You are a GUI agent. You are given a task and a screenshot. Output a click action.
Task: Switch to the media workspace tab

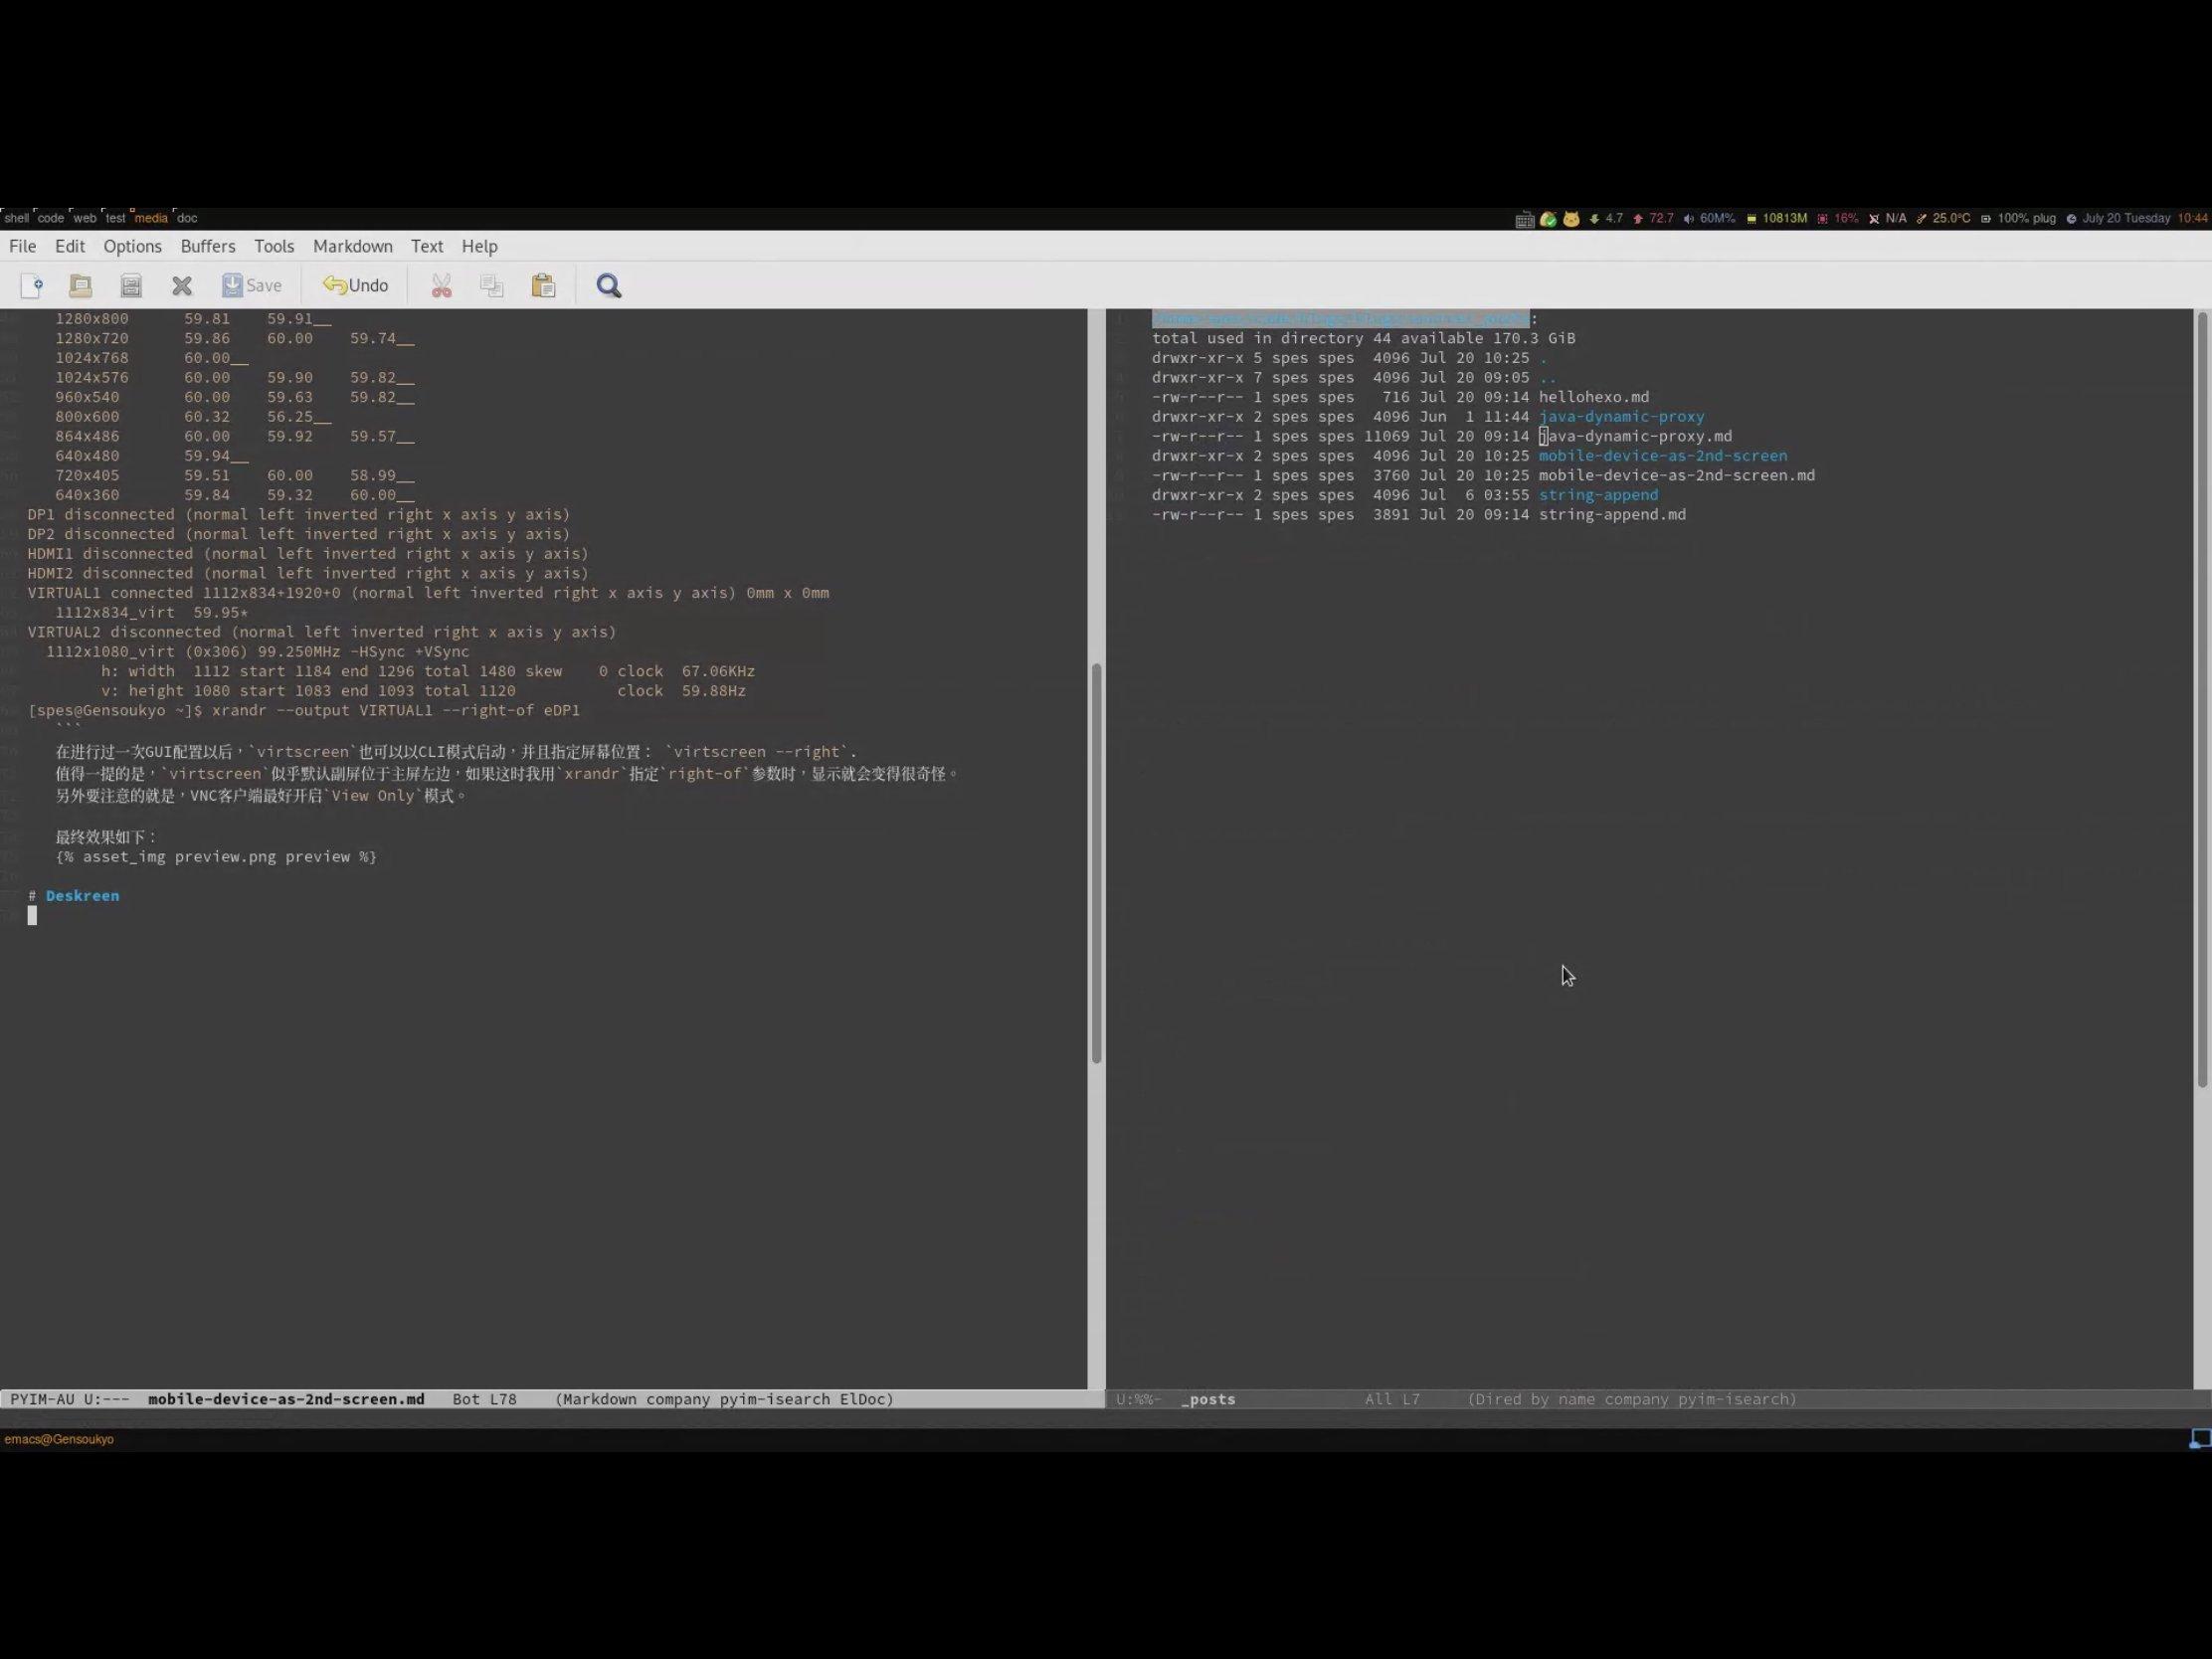click(x=151, y=218)
